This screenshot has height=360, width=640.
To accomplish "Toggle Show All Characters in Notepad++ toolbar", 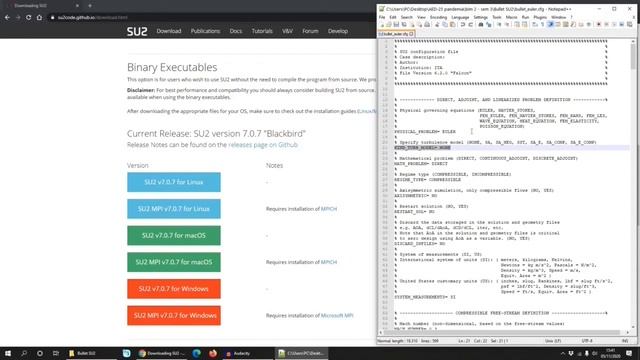I will (542, 24).
